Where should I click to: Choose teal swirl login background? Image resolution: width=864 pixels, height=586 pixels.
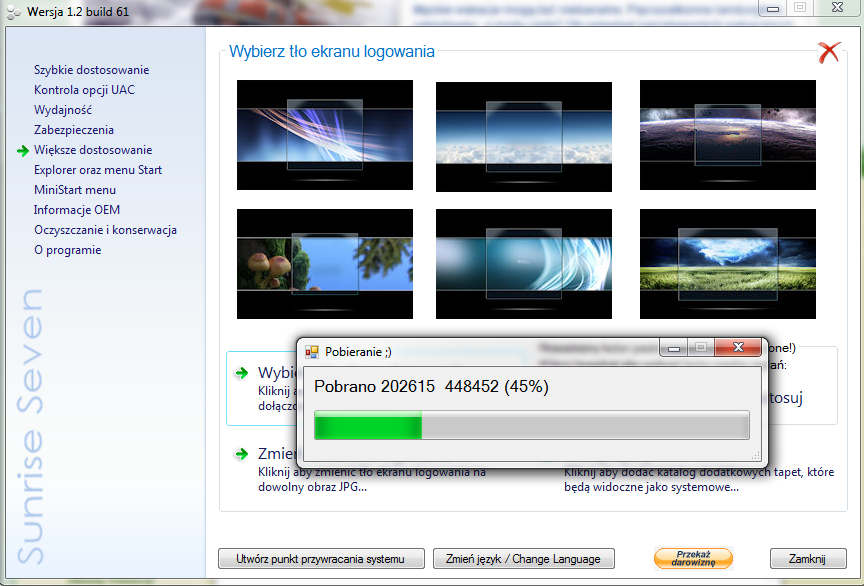[x=523, y=264]
